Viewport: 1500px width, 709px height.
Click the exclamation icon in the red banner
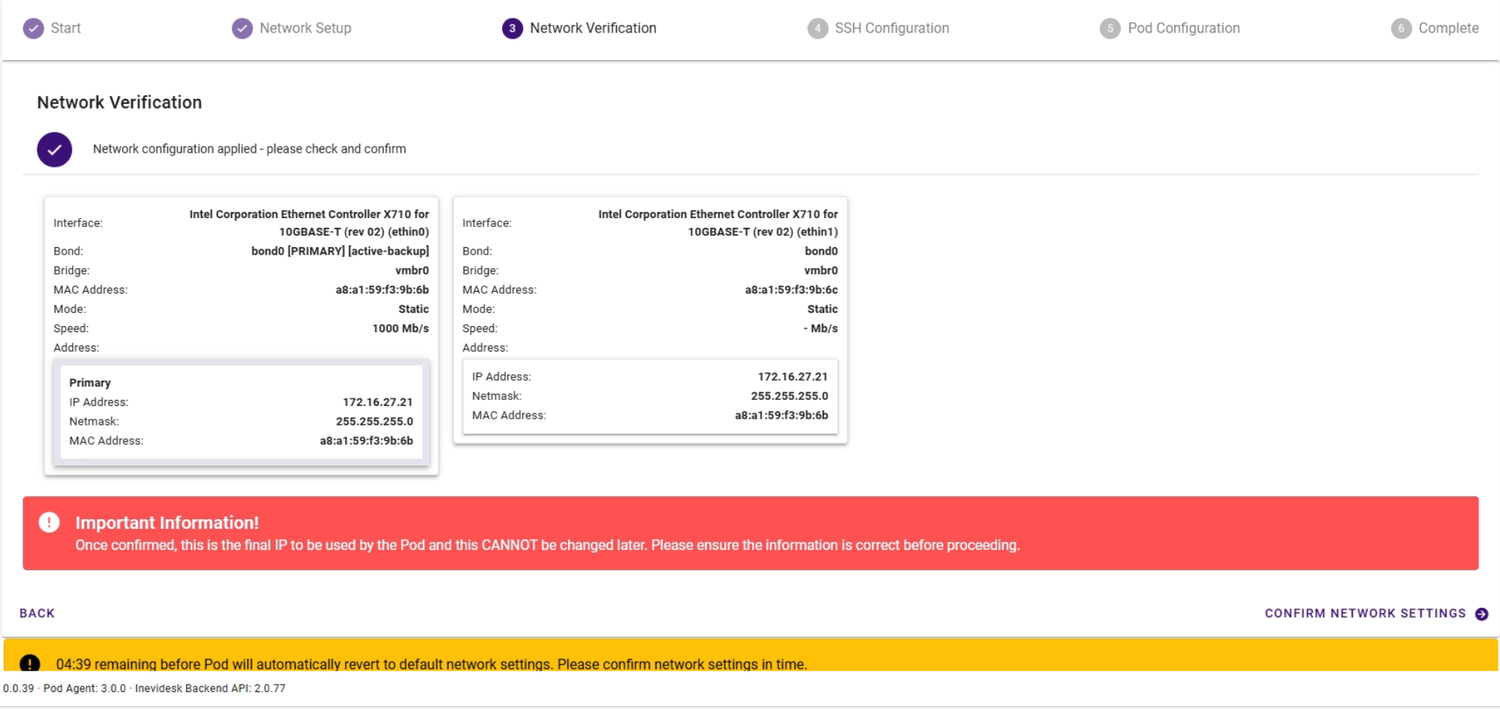point(48,521)
